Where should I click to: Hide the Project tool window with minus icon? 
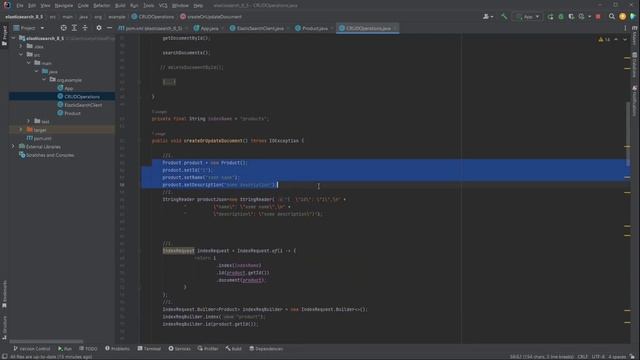pos(109,28)
